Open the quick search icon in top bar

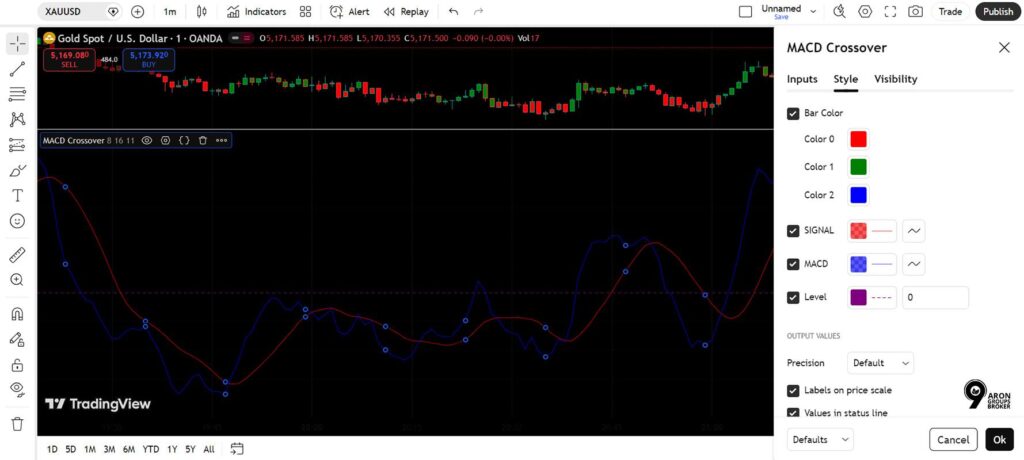840,11
